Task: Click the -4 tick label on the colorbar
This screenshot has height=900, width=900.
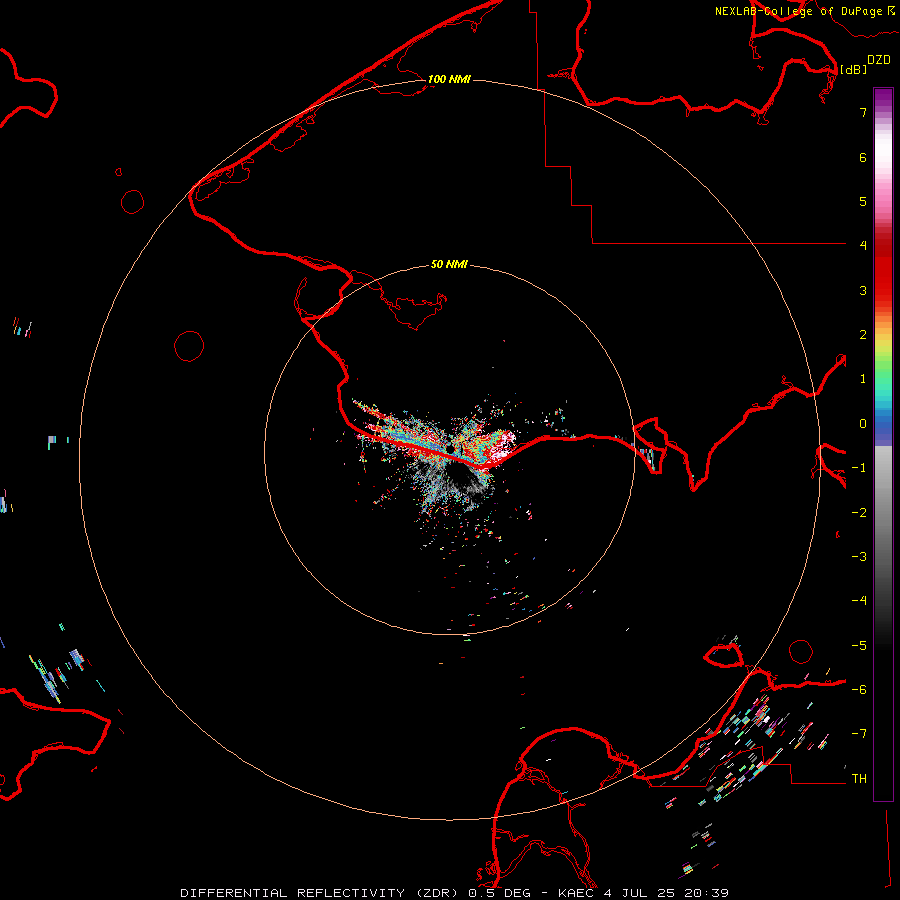Action: click(859, 600)
